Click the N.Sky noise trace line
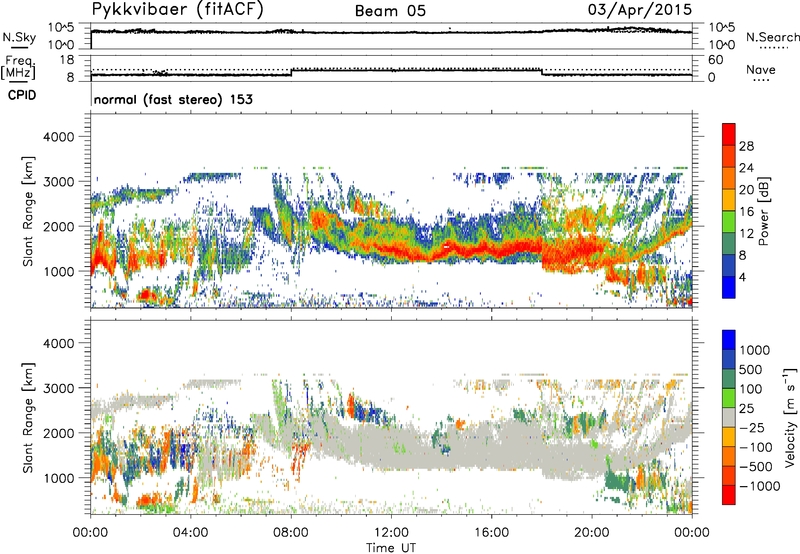 point(391,32)
